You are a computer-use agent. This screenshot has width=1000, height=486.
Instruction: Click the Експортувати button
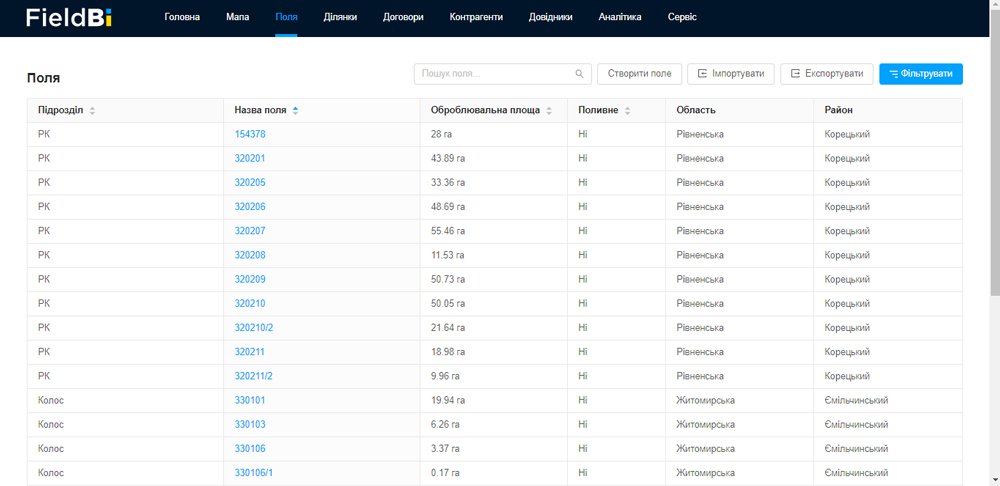point(827,74)
